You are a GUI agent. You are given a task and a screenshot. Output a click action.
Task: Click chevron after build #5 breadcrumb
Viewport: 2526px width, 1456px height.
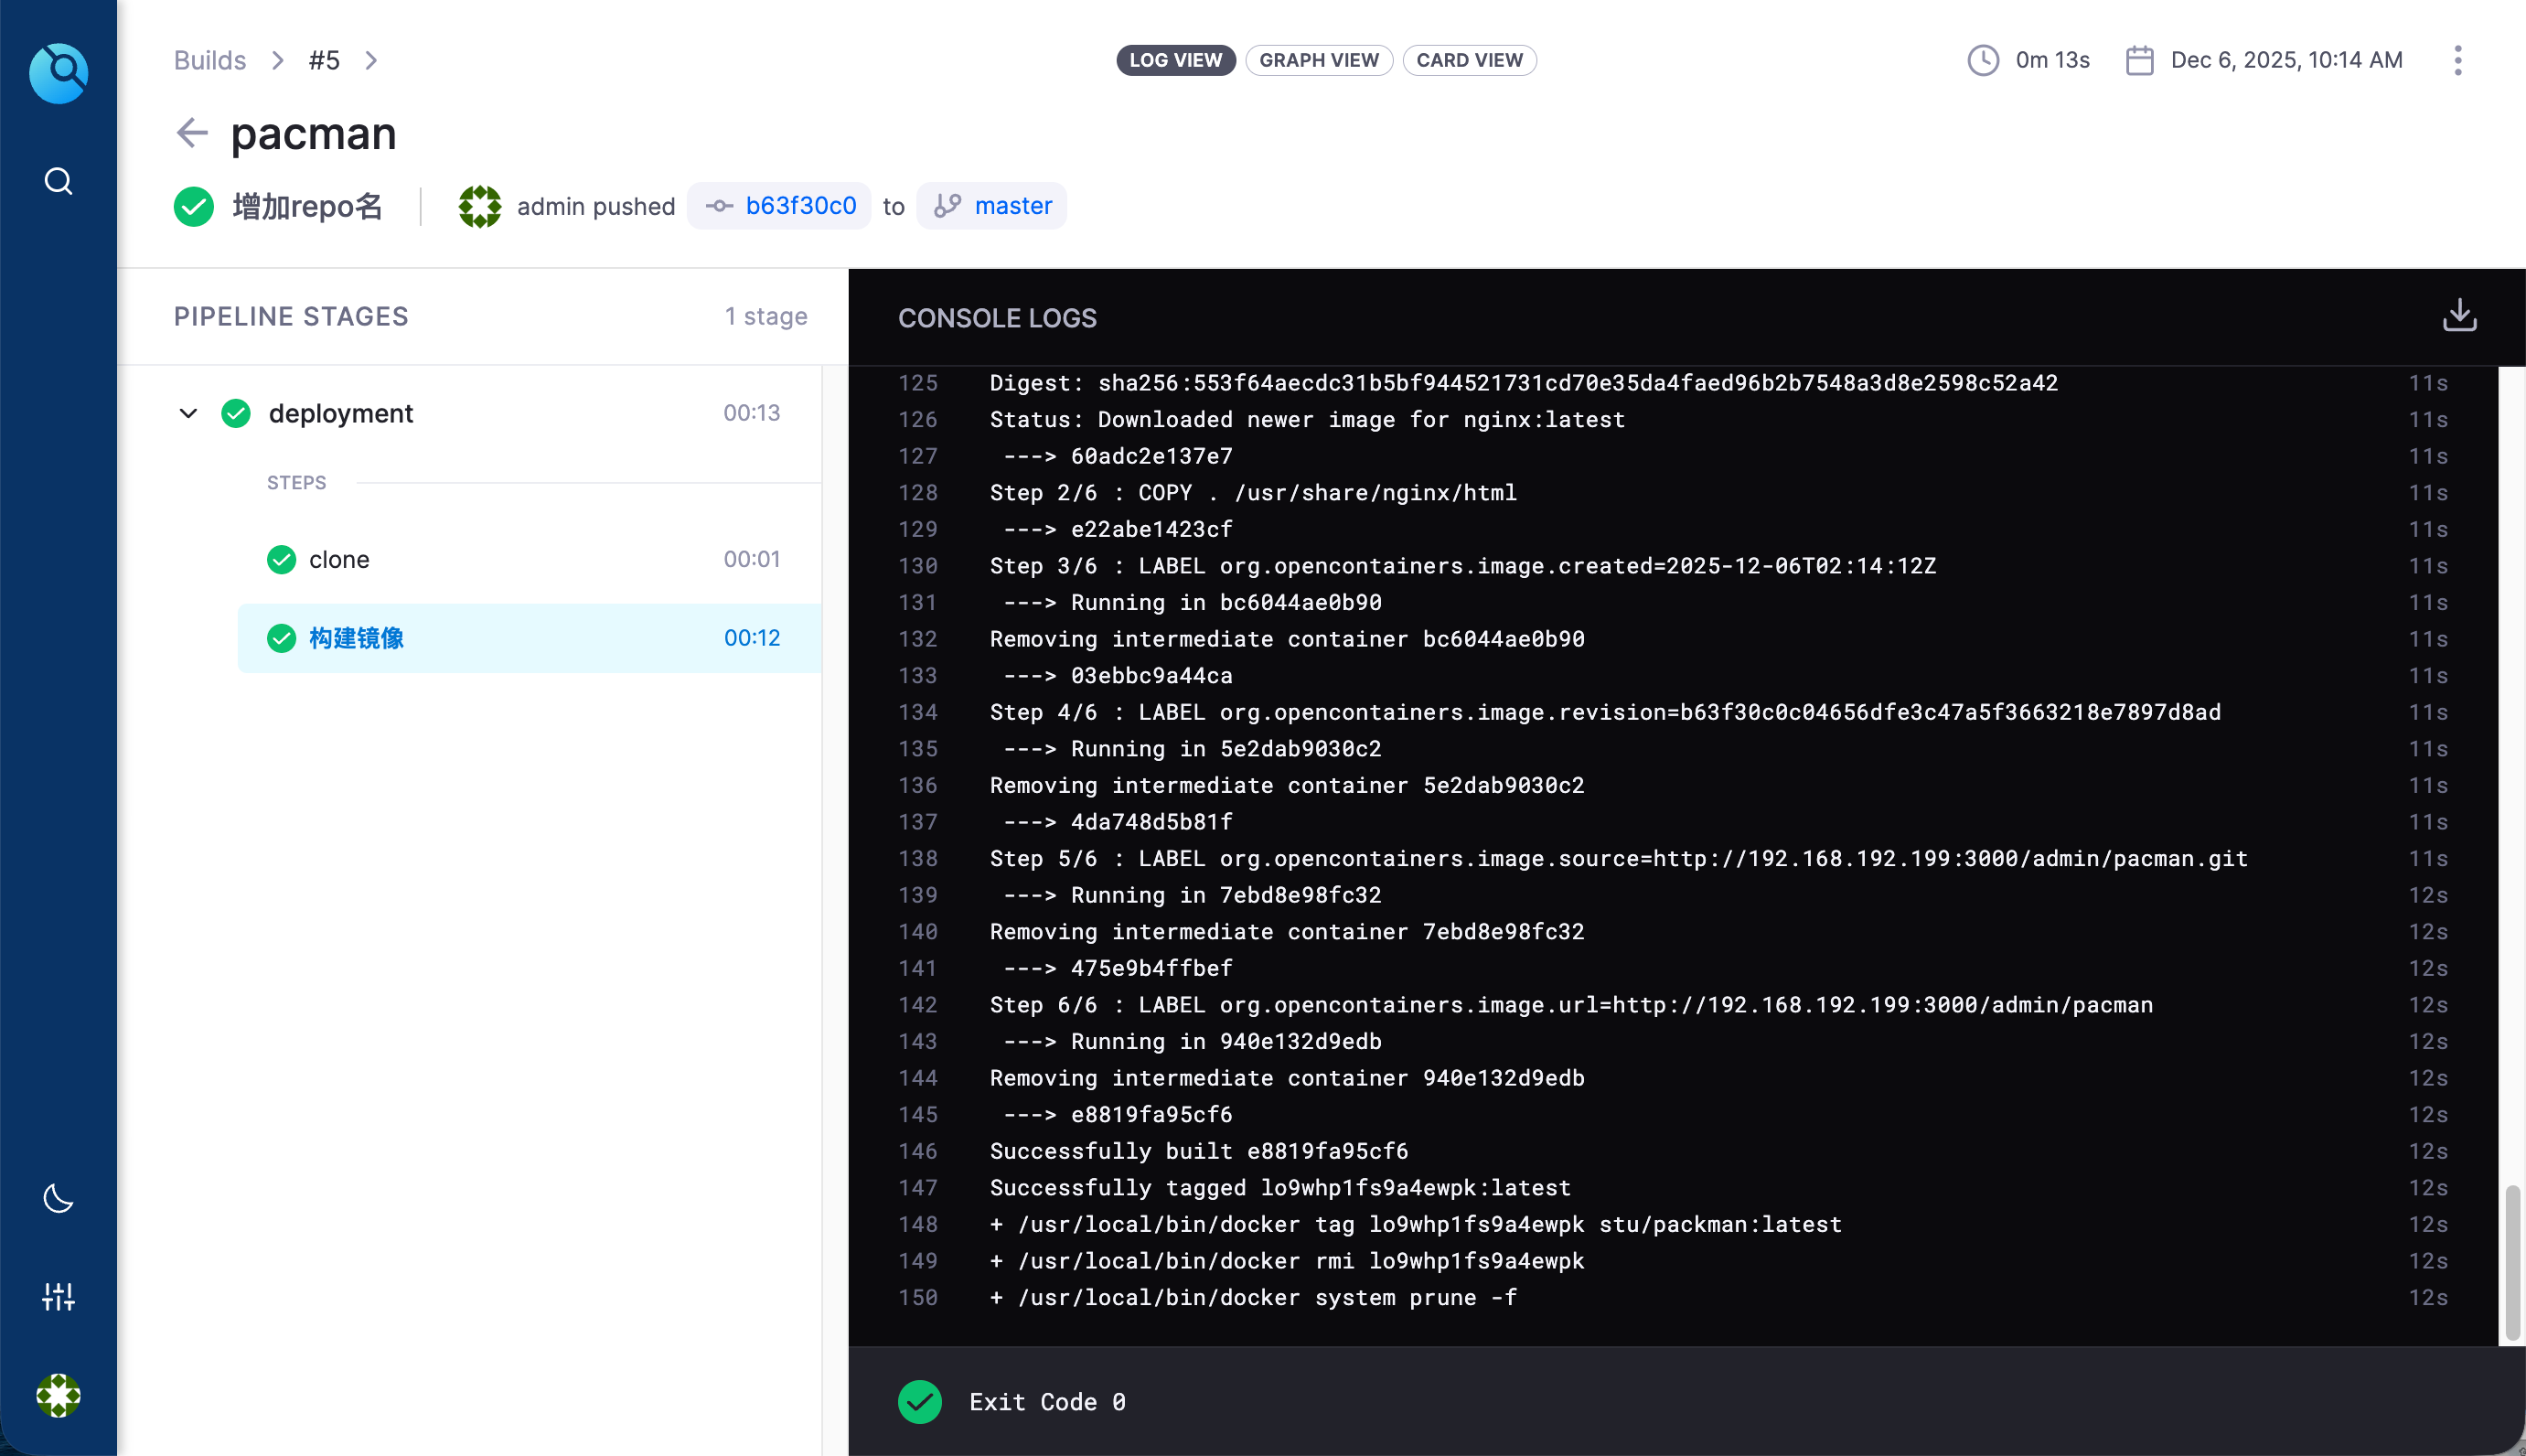(371, 60)
